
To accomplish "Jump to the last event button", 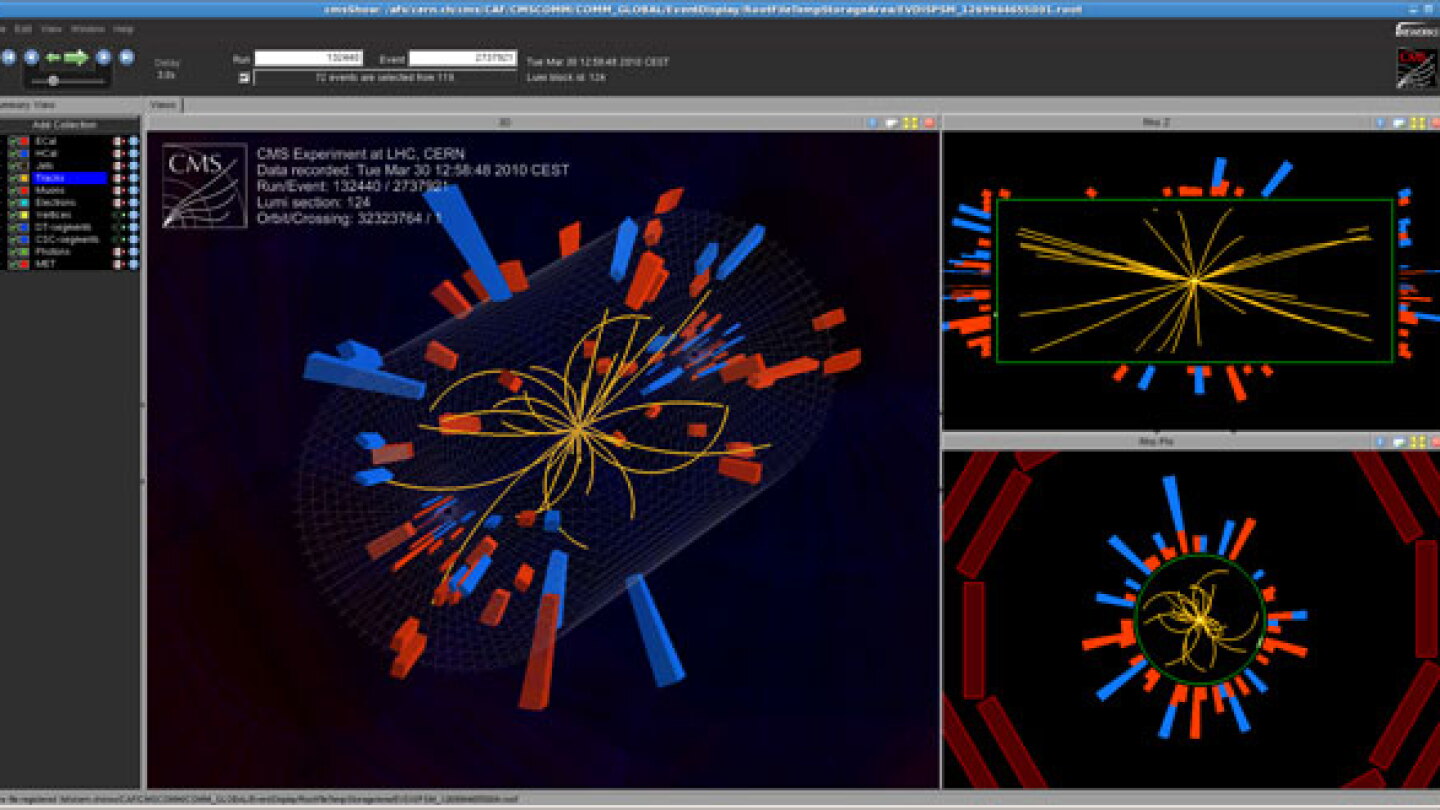I will (127, 57).
